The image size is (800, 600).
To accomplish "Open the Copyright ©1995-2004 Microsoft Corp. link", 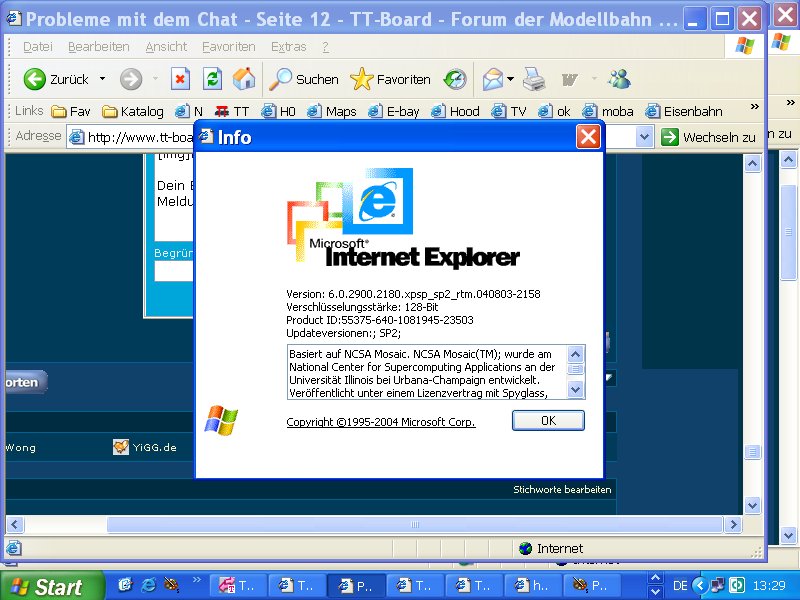I will point(381,422).
